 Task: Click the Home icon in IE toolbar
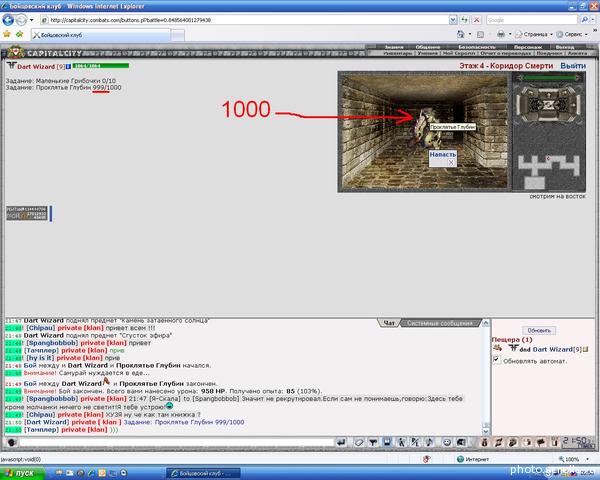(461, 34)
